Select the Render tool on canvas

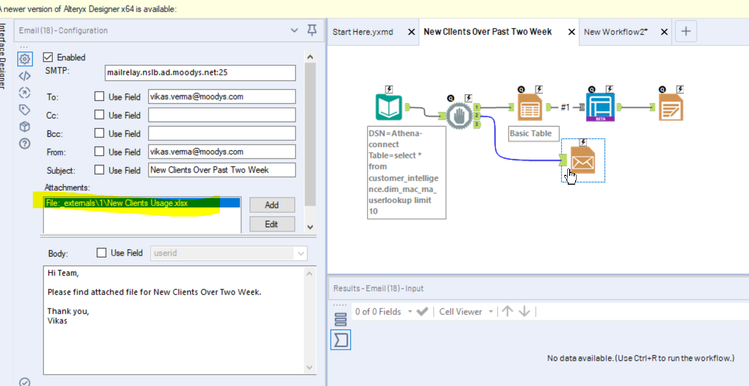tap(671, 107)
